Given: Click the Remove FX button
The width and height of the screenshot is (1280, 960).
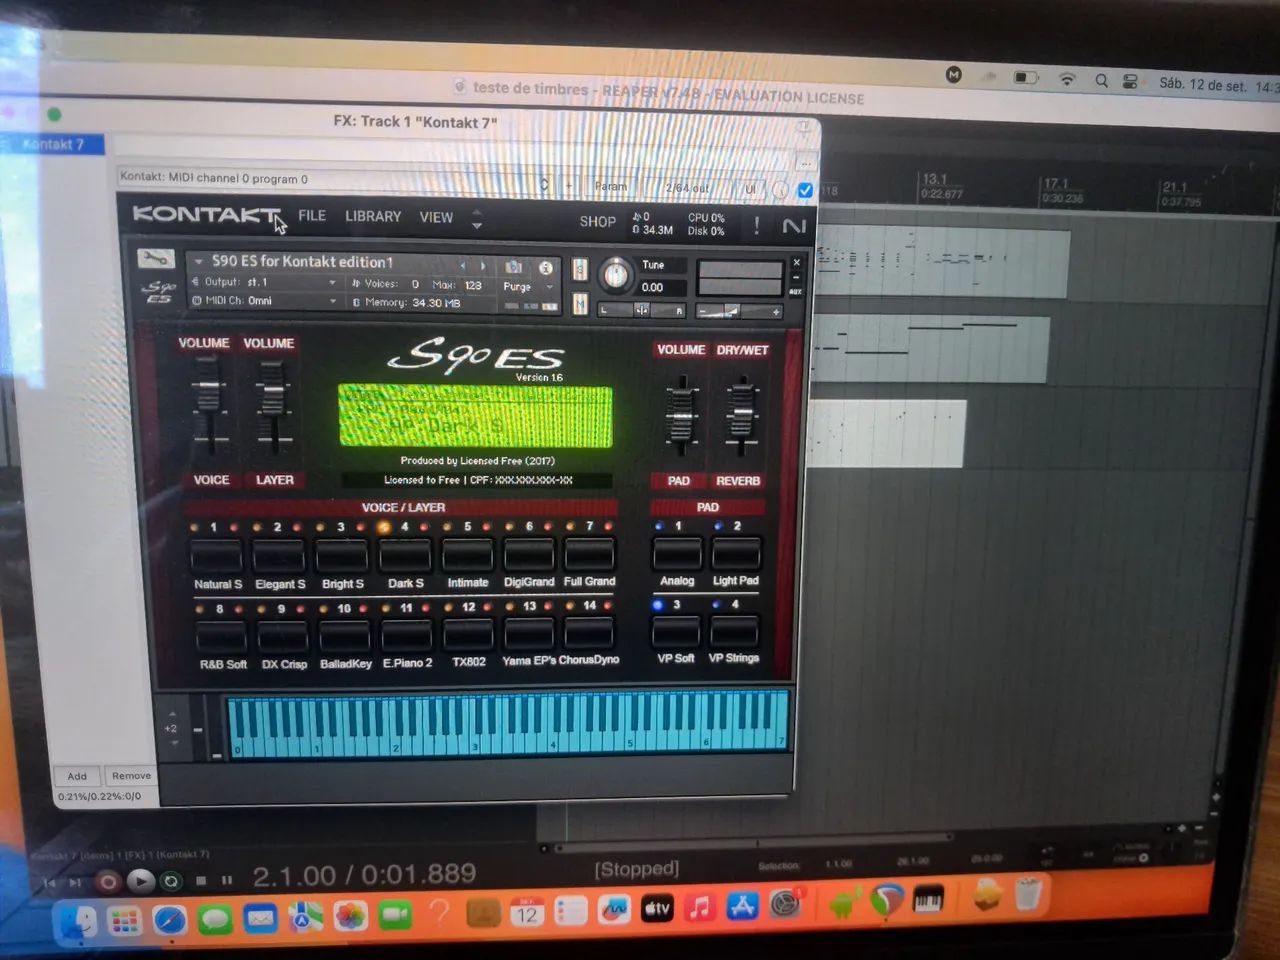Looking at the screenshot, I should pos(131,776).
